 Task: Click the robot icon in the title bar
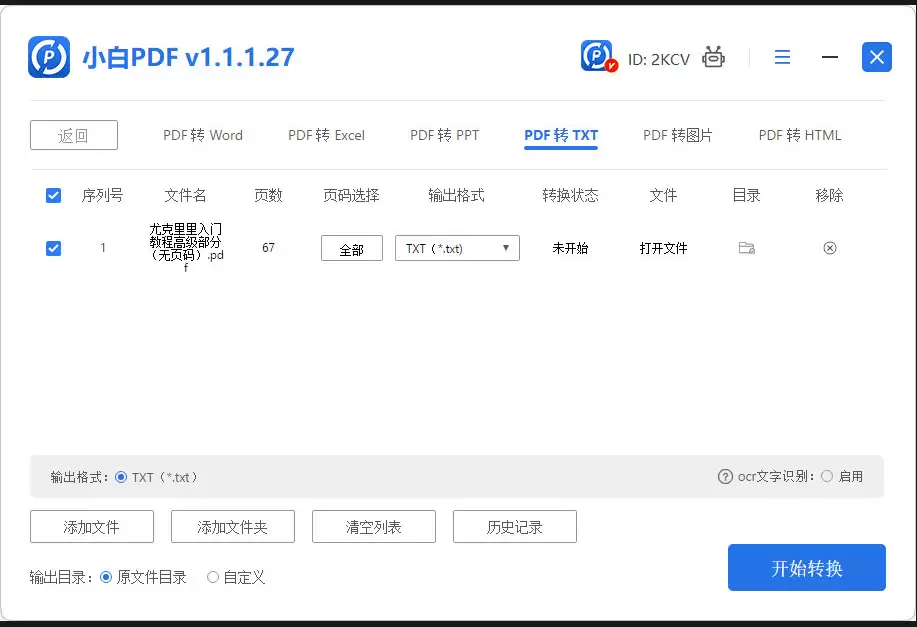click(x=713, y=57)
